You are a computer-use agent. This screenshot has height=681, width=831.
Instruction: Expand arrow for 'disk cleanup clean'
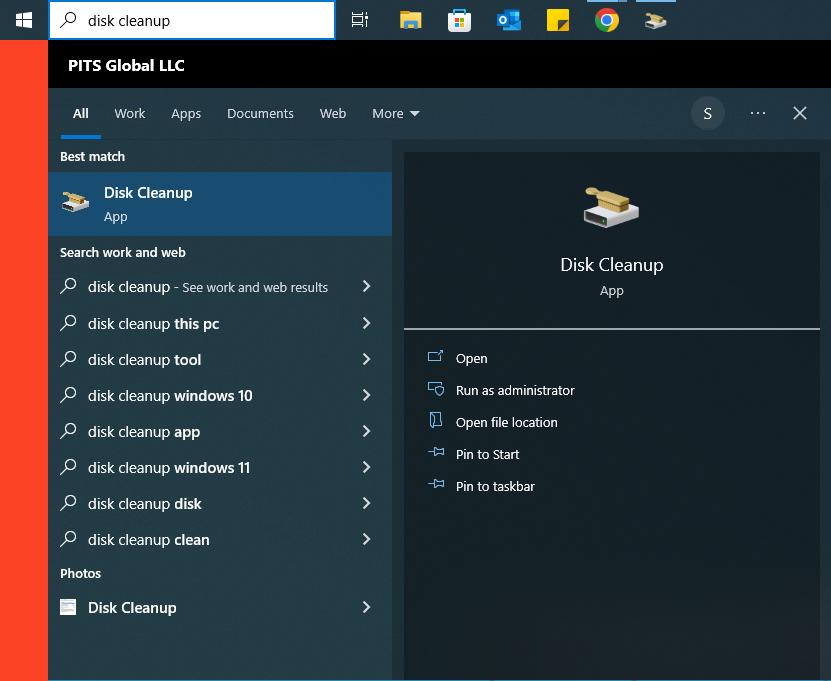click(366, 539)
